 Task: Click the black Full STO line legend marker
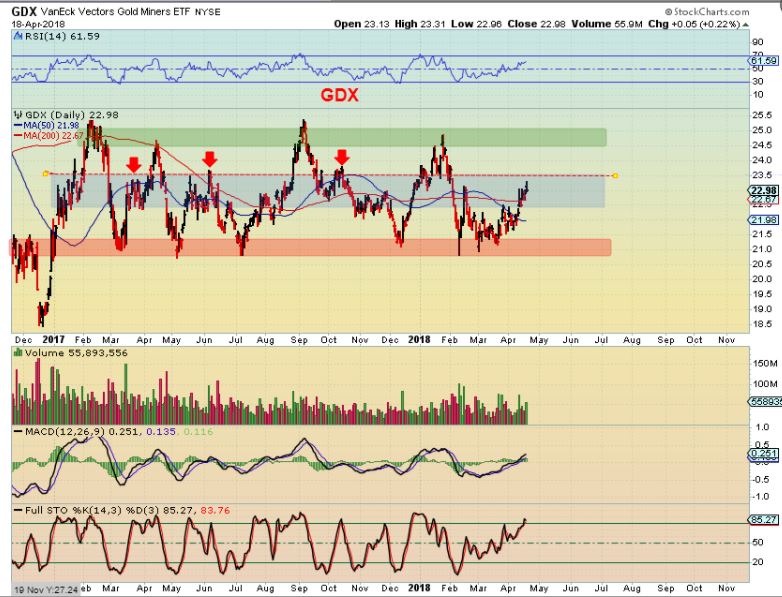(18, 510)
